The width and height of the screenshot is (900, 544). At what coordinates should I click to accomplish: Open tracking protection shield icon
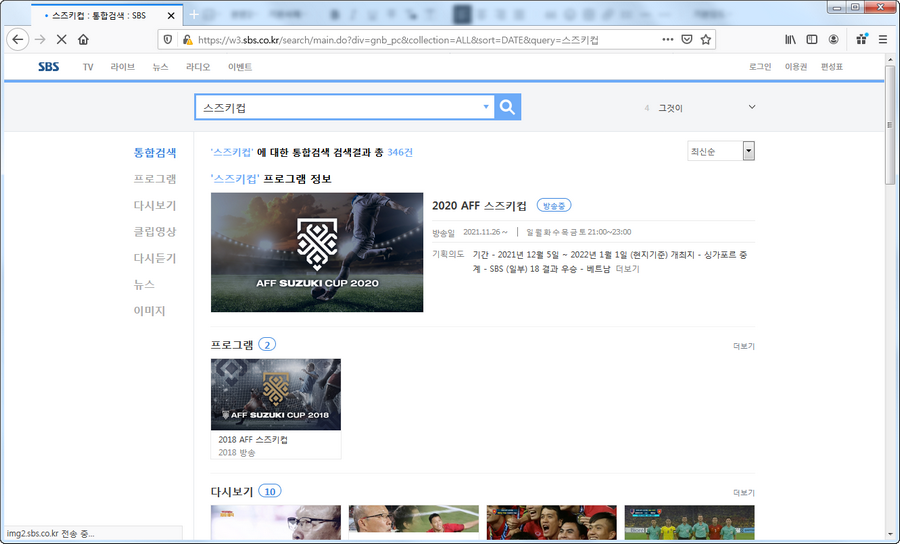pyautogui.click(x=168, y=40)
